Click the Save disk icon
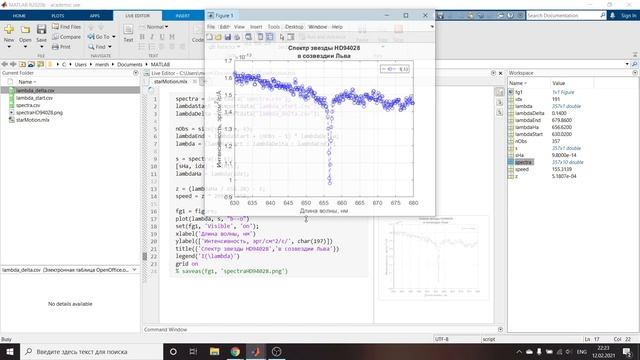640x360 pixels. point(41,29)
